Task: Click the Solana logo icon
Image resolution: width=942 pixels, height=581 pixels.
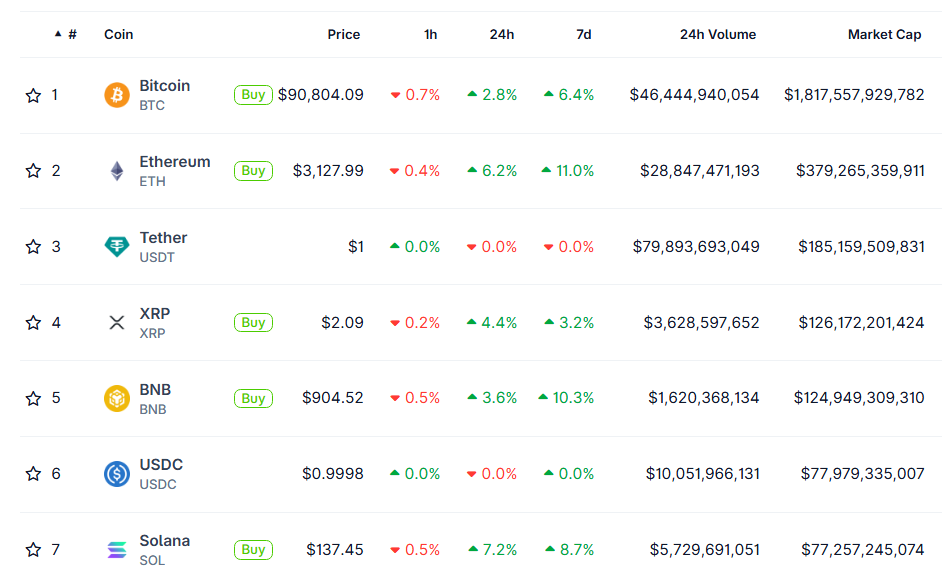Action: pos(117,550)
